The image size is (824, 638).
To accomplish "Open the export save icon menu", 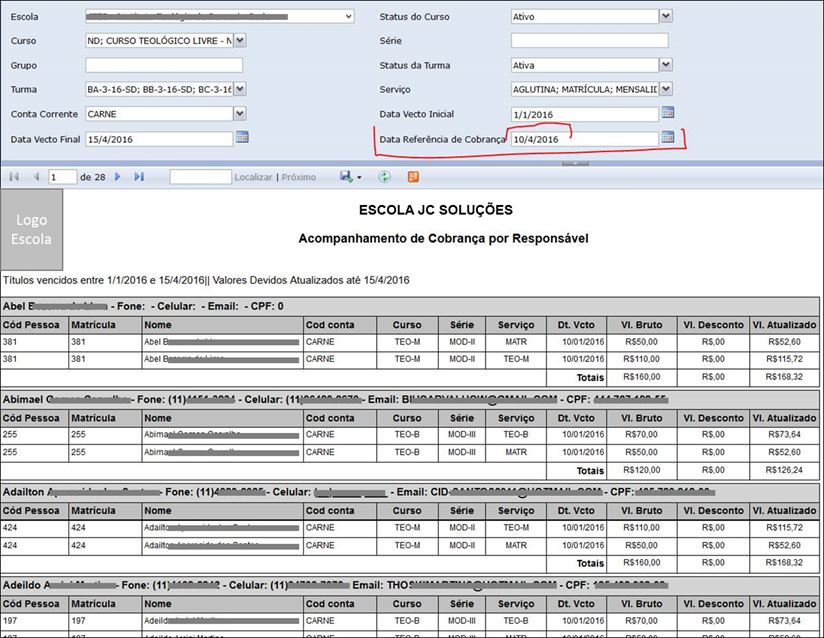I will tap(351, 177).
